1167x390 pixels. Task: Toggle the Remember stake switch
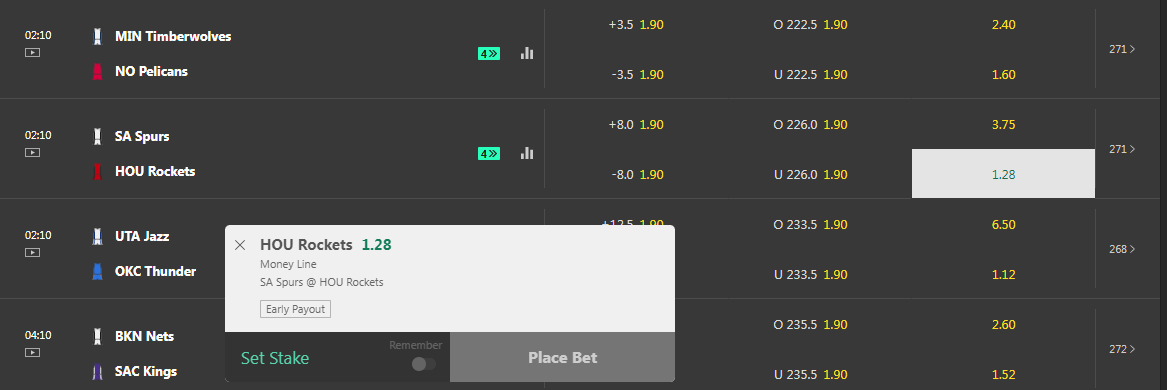424,364
